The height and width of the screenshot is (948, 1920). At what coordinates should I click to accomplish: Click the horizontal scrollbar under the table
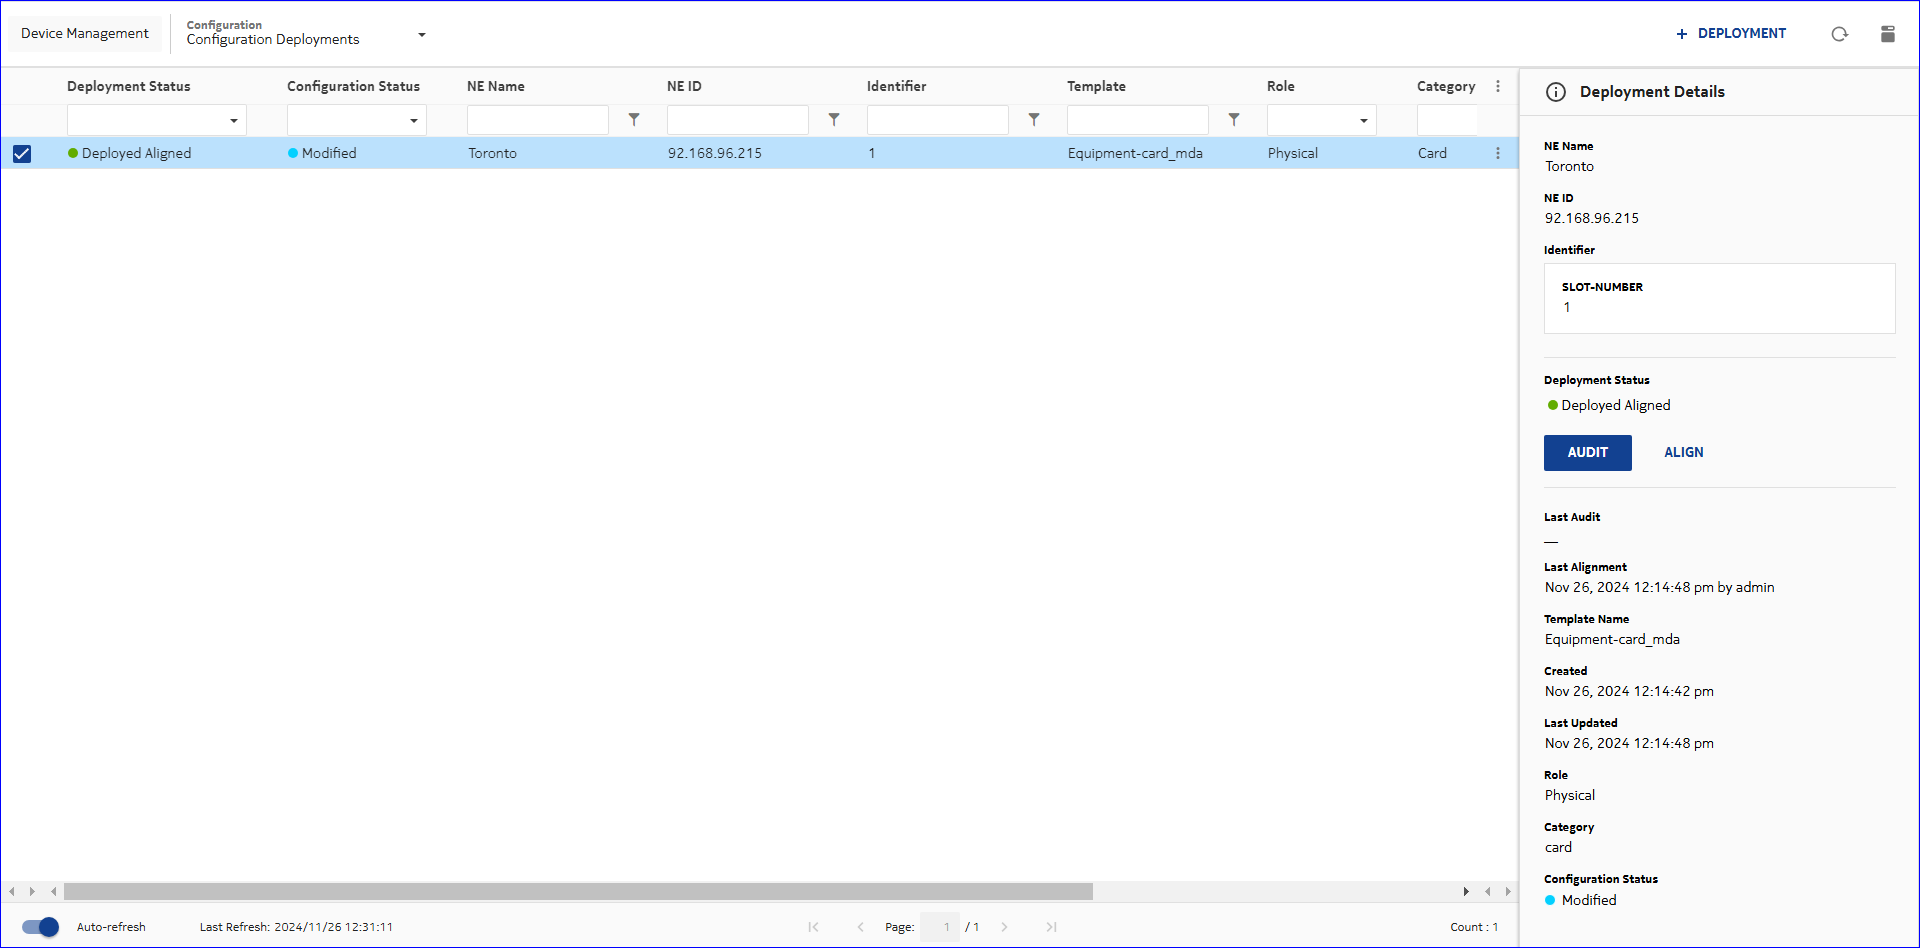pyautogui.click(x=578, y=891)
